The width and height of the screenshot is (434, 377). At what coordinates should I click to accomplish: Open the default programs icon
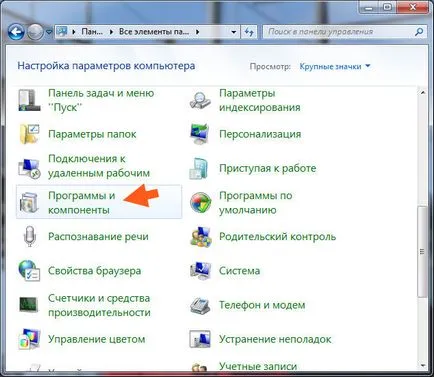(200, 203)
